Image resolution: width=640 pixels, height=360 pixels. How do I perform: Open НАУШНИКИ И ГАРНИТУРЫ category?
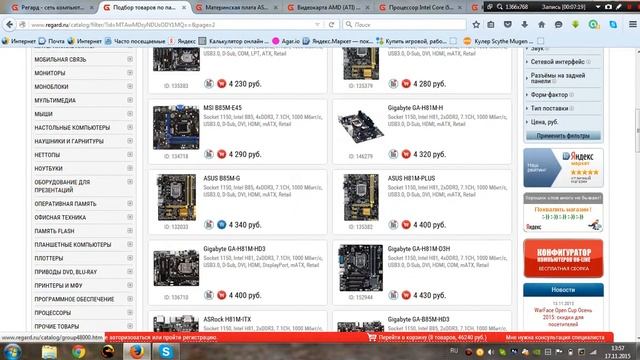click(x=69, y=141)
